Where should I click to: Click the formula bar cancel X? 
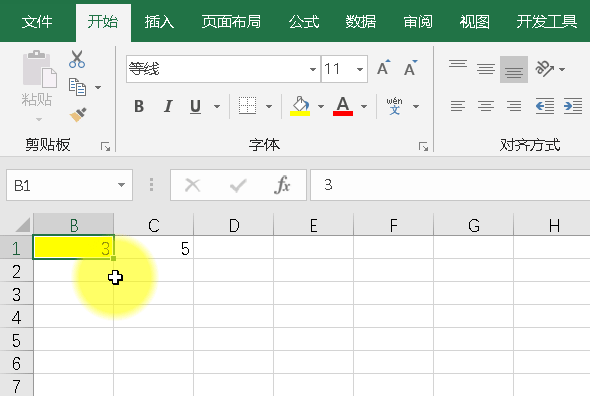pos(193,185)
